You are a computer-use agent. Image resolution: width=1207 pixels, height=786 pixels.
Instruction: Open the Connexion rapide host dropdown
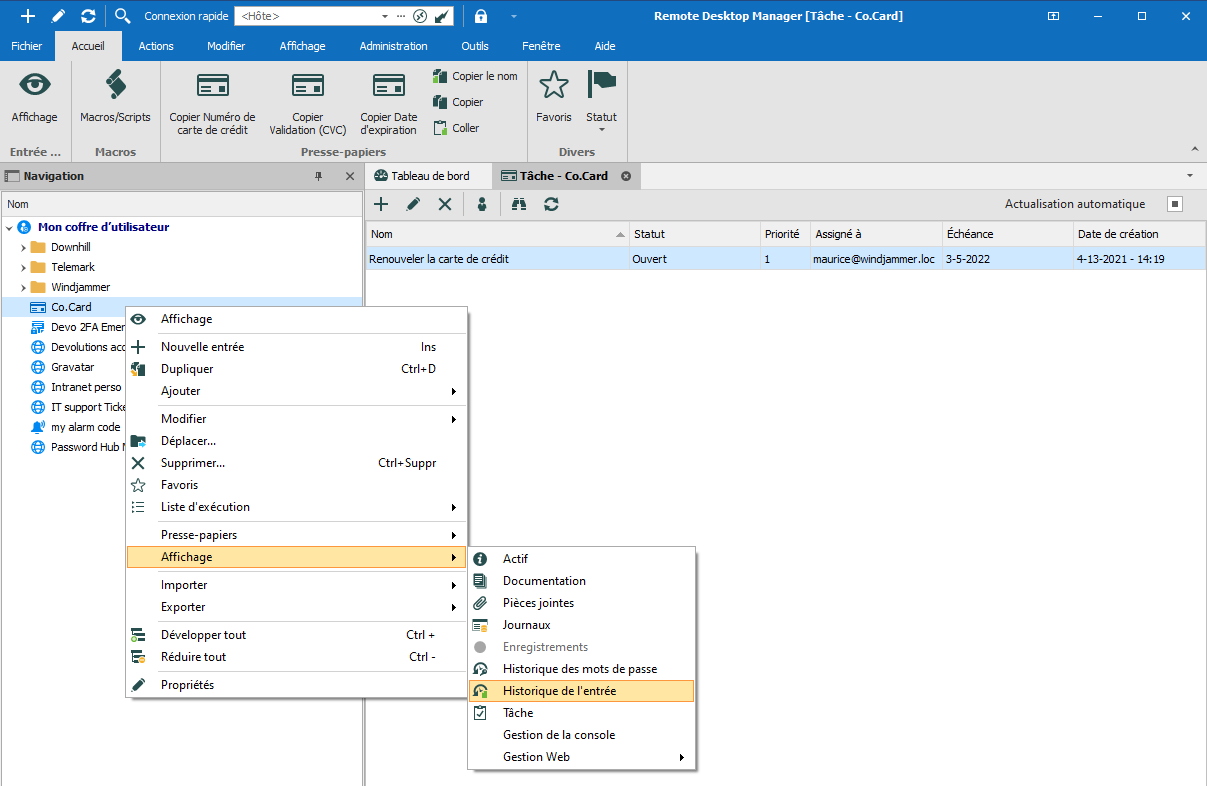(x=385, y=16)
